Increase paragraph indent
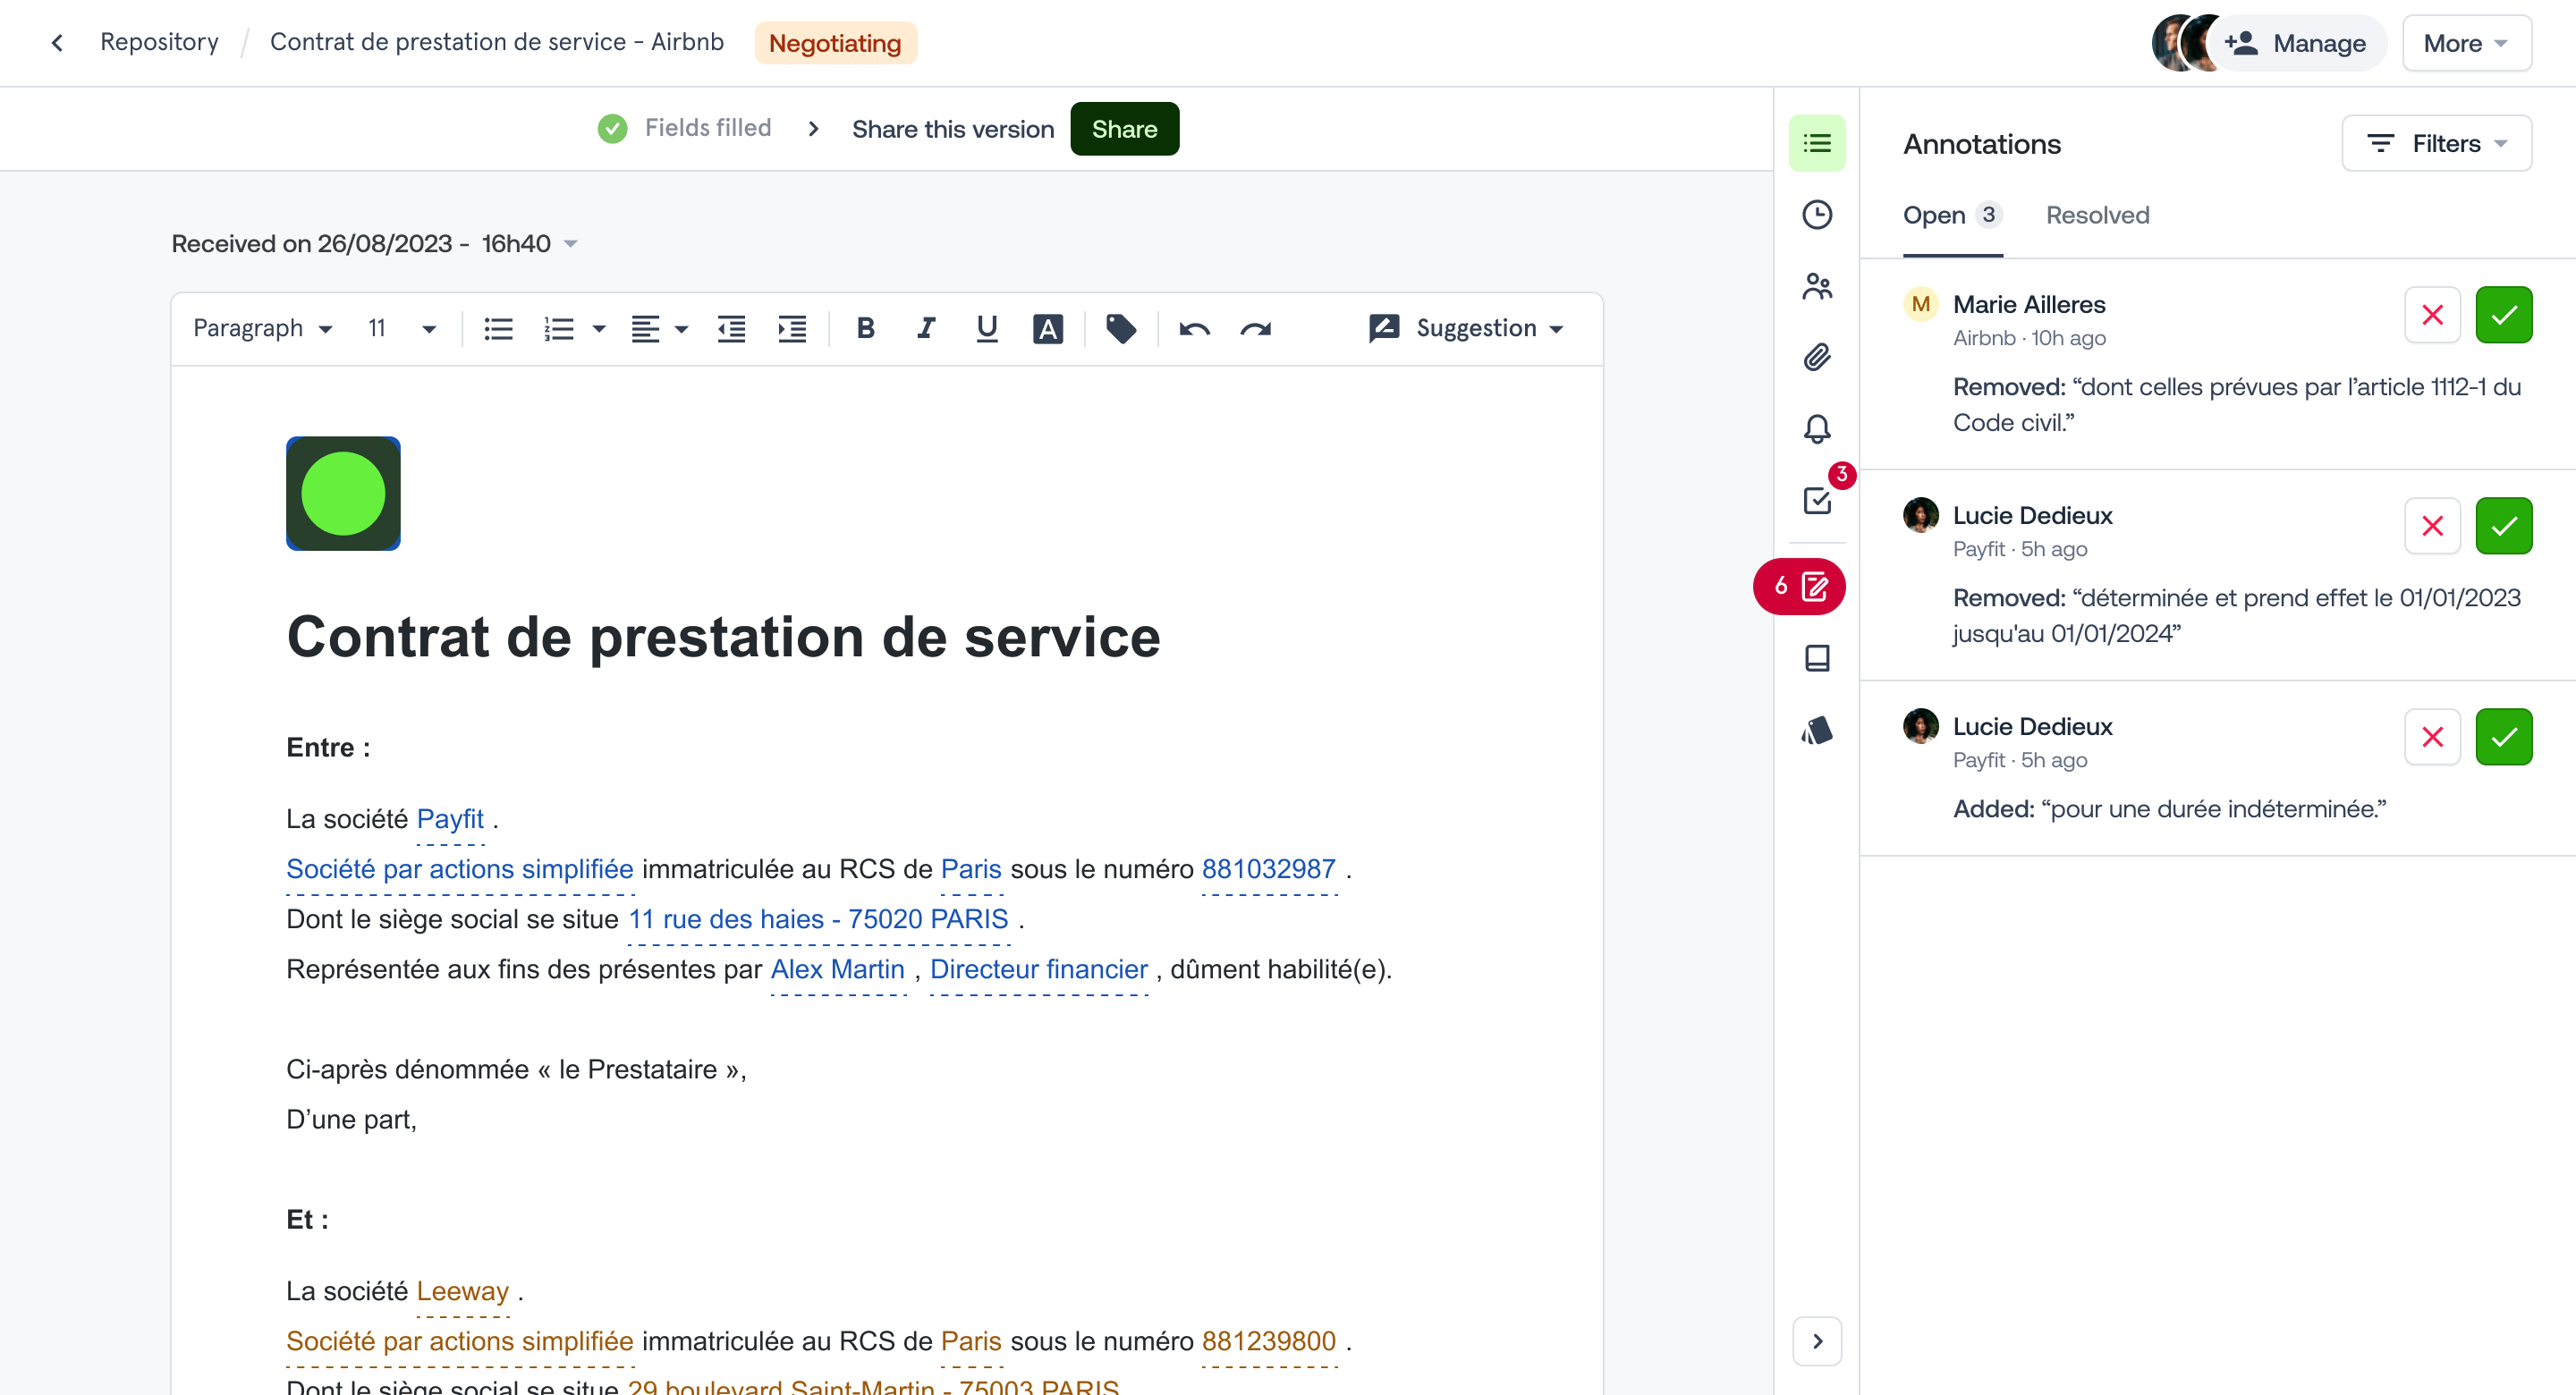This screenshot has width=2576, height=1395. tap(792, 328)
